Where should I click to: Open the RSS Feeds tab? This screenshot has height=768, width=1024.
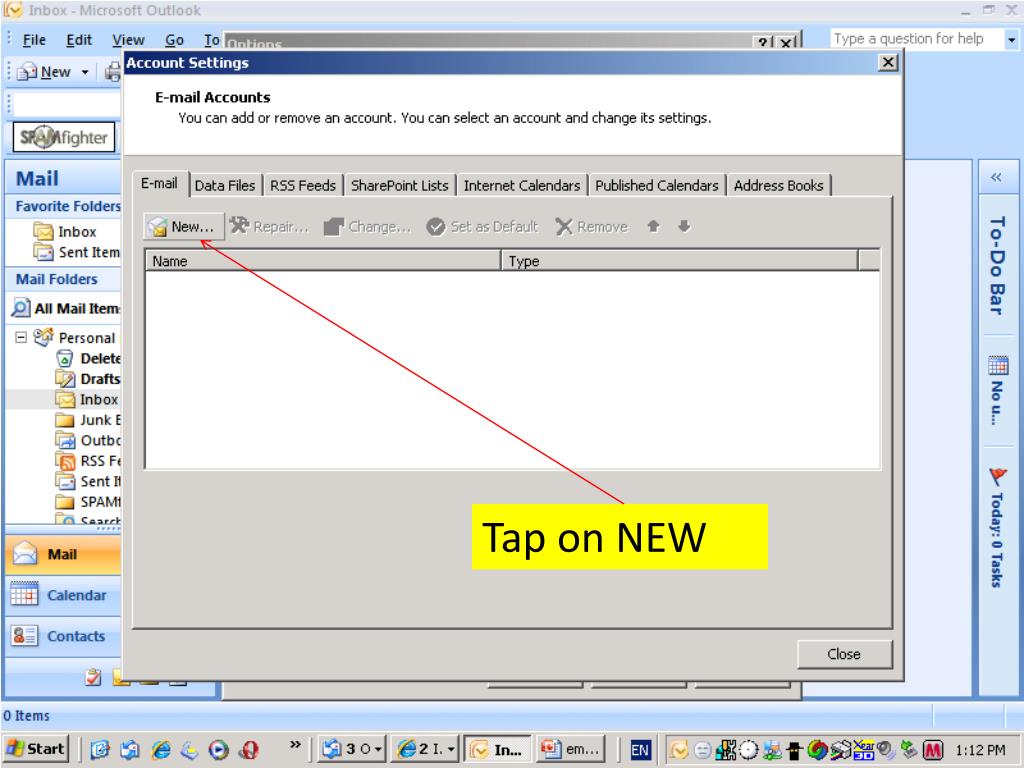point(303,185)
